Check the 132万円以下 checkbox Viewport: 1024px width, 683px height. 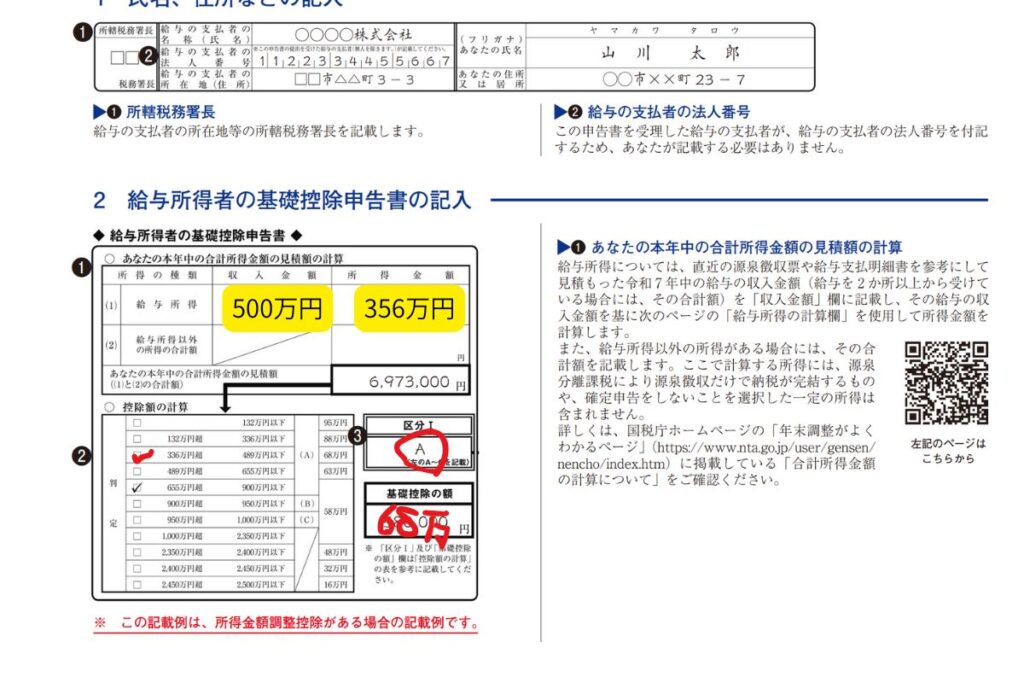(x=137, y=423)
